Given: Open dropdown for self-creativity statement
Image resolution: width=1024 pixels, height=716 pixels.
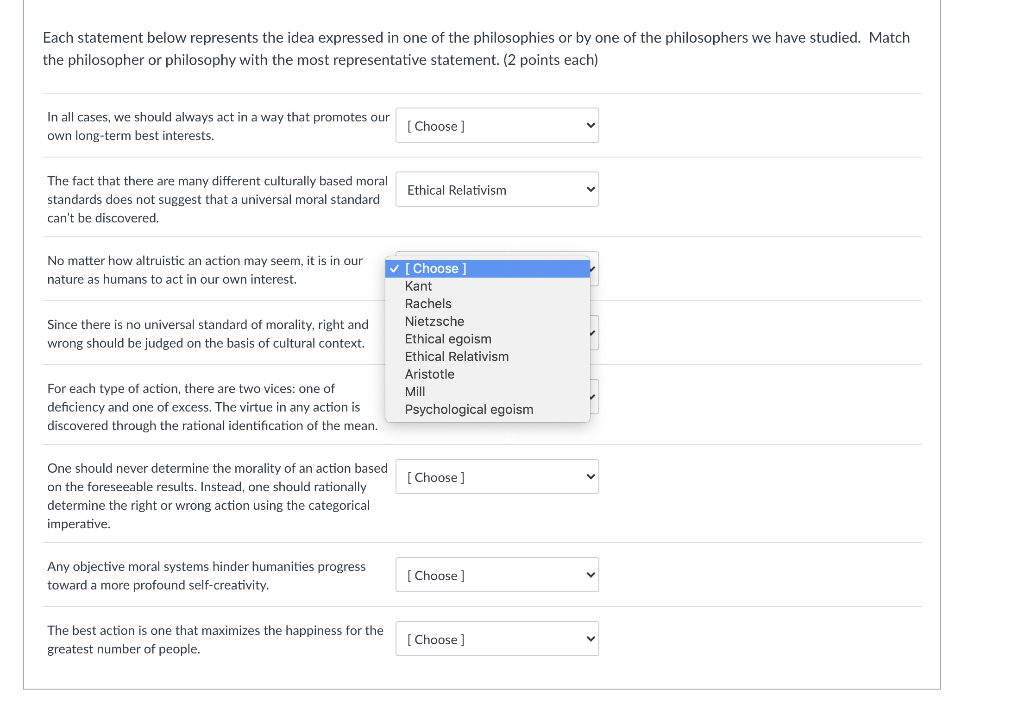Looking at the screenshot, I should 497,575.
